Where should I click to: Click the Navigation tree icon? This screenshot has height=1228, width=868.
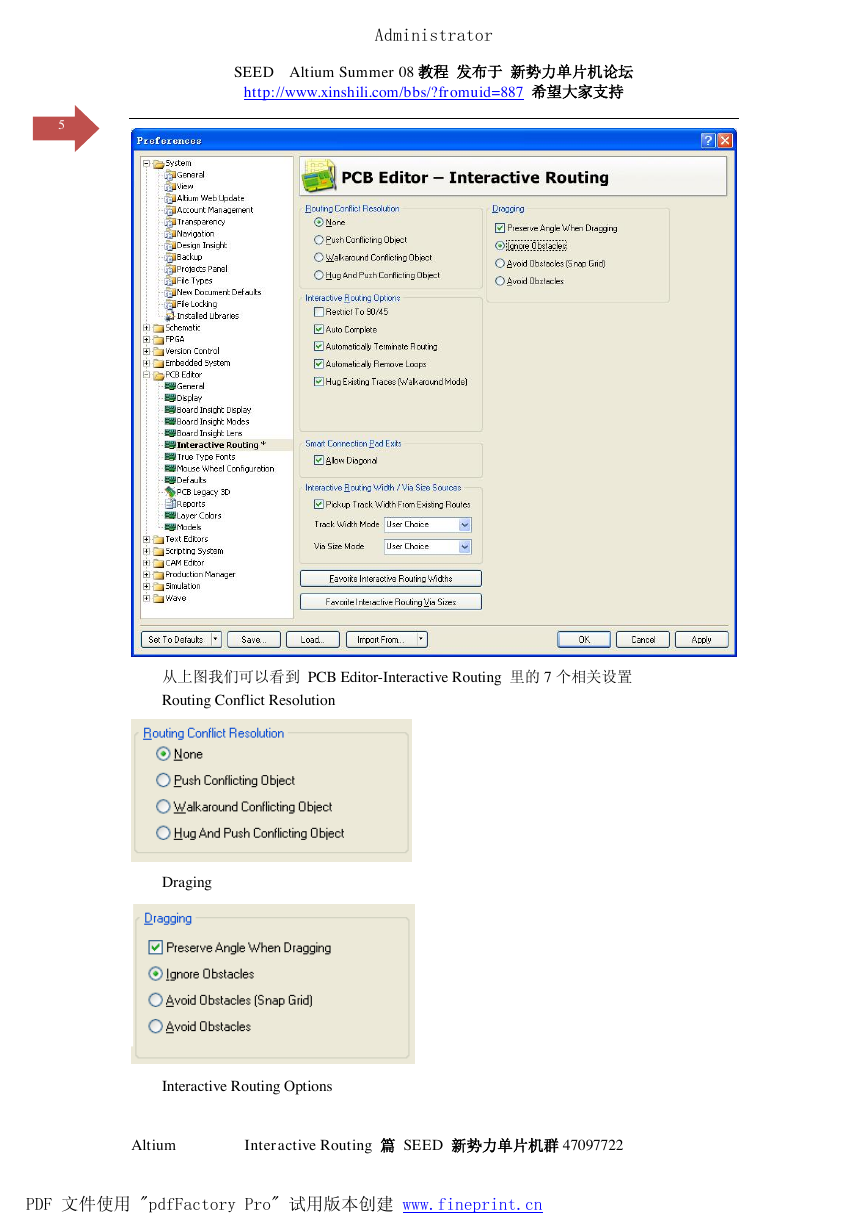coord(170,234)
